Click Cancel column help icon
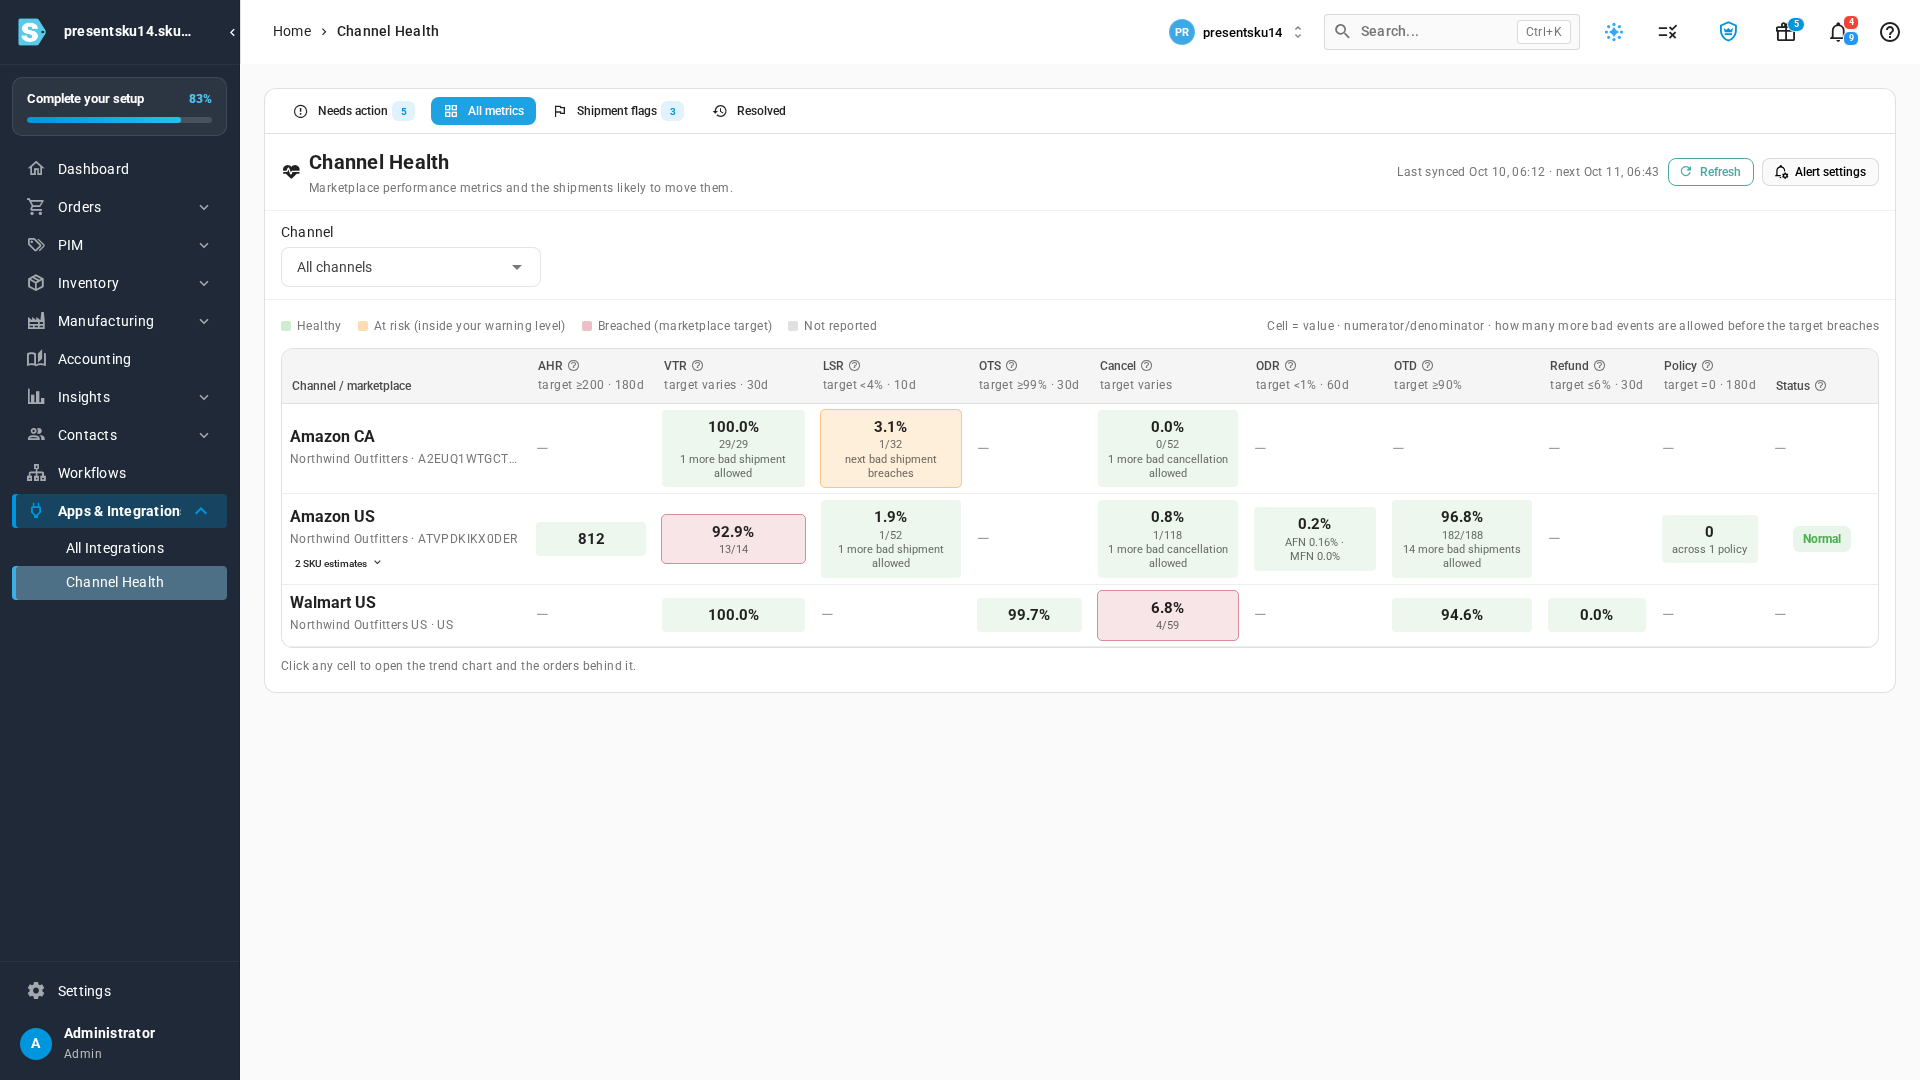The width and height of the screenshot is (1920, 1080). click(1147, 366)
